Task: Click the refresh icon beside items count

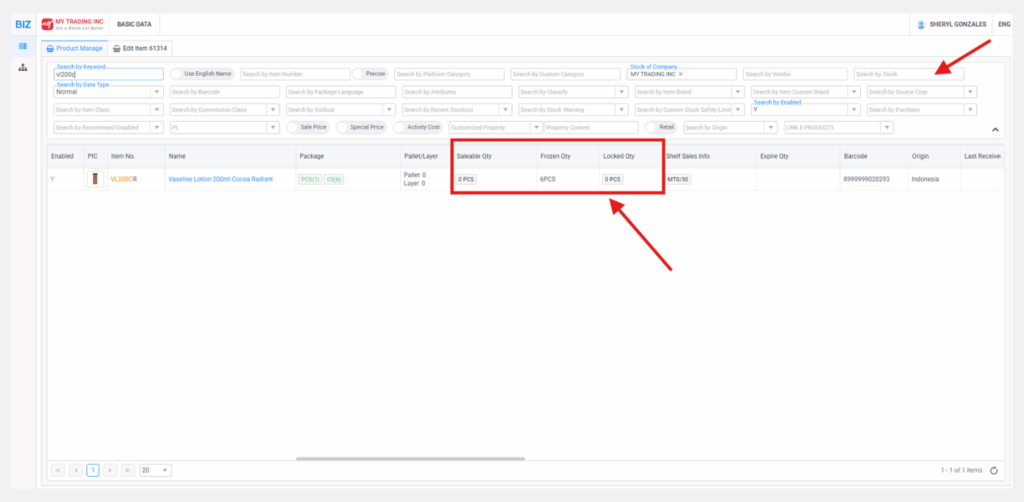Action: pyautogui.click(x=993, y=470)
